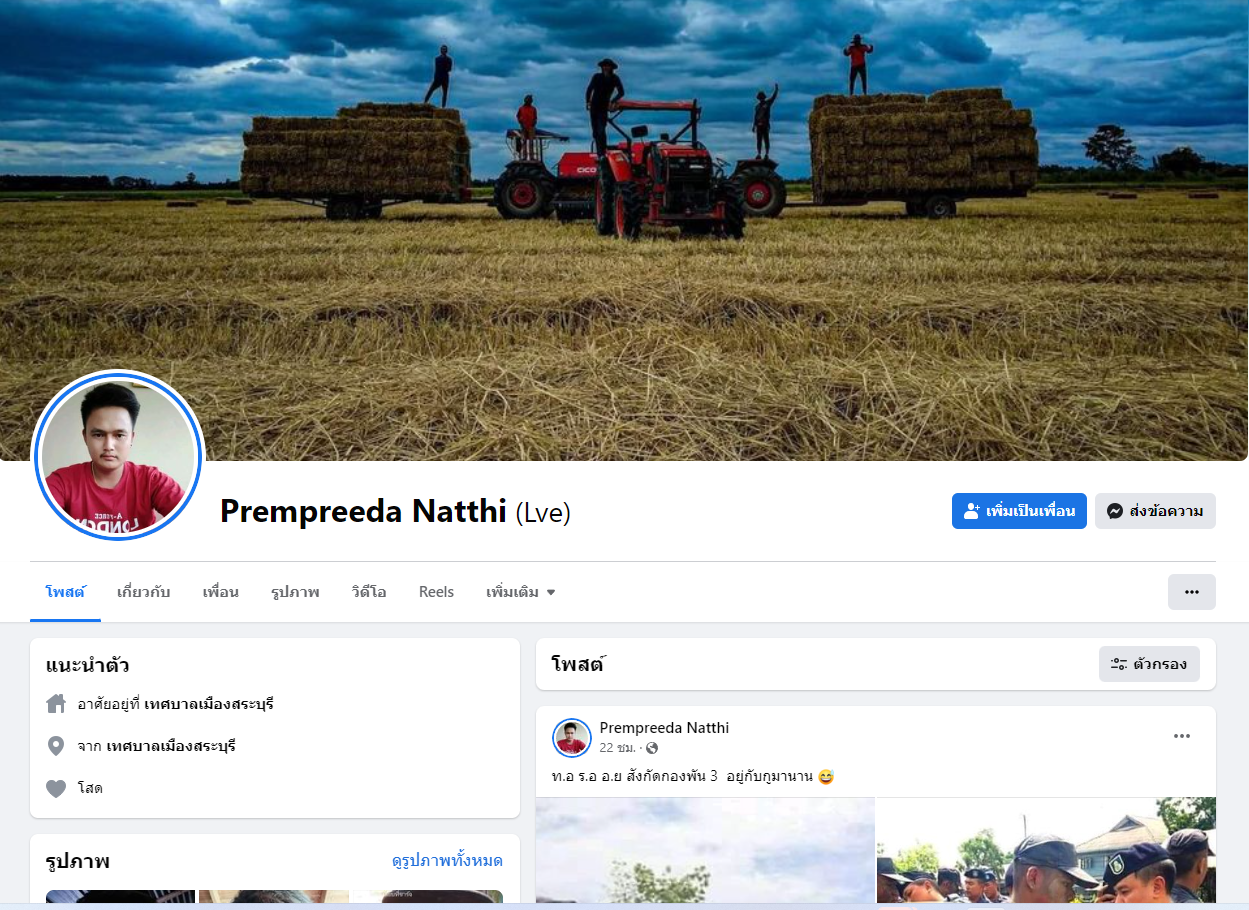Switch to the เกี่ยวกับ tab
This screenshot has height=910, width=1249.
[143, 592]
